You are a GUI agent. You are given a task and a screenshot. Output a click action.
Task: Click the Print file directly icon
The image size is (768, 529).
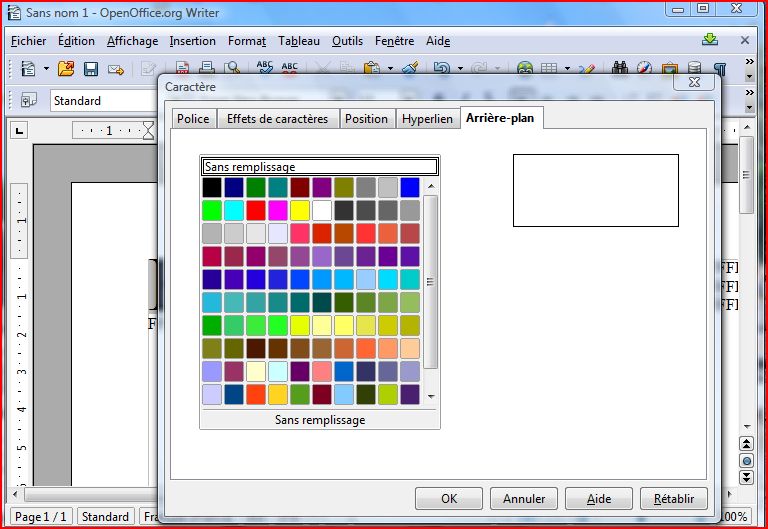point(207,67)
